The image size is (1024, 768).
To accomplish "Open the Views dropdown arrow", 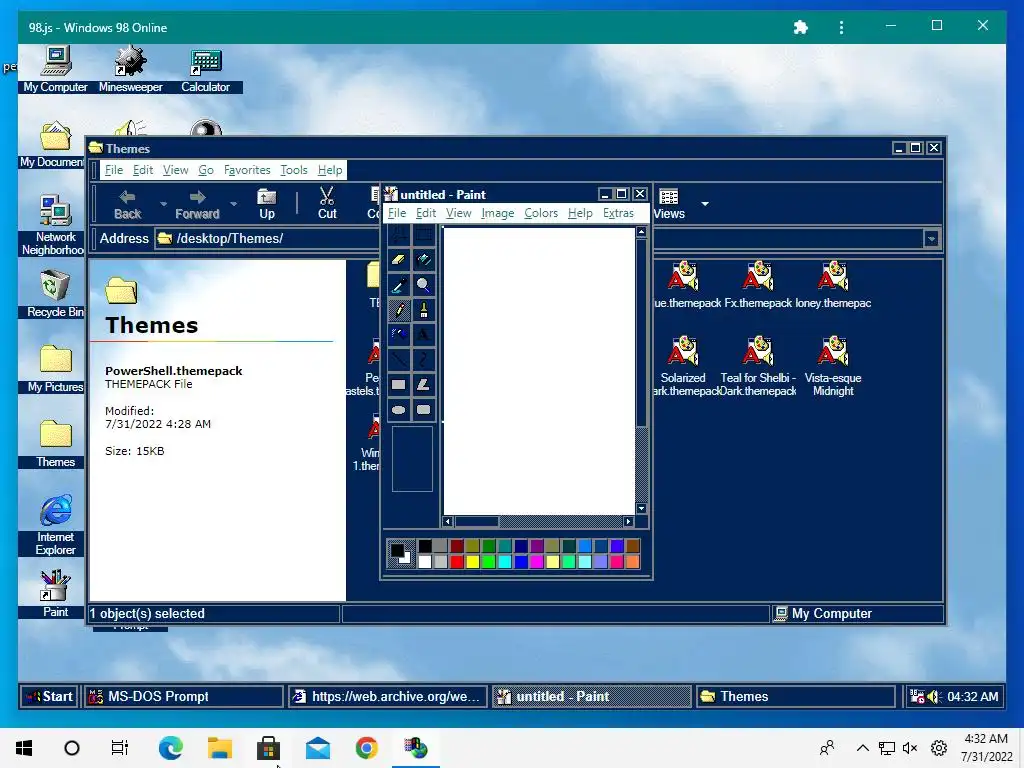I will [705, 204].
